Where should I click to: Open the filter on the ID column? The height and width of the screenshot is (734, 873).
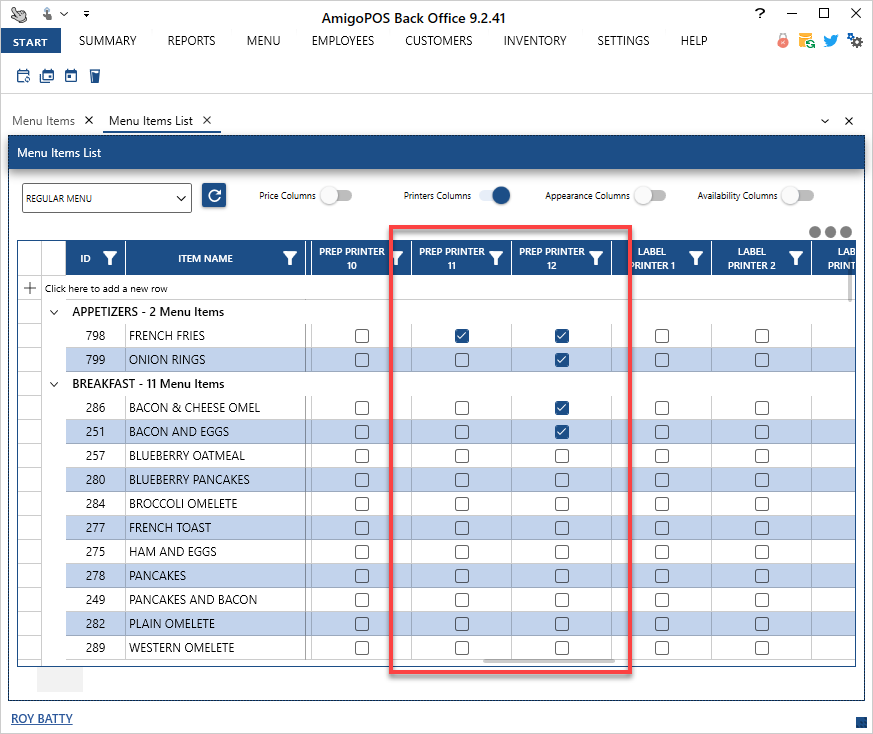pos(110,258)
